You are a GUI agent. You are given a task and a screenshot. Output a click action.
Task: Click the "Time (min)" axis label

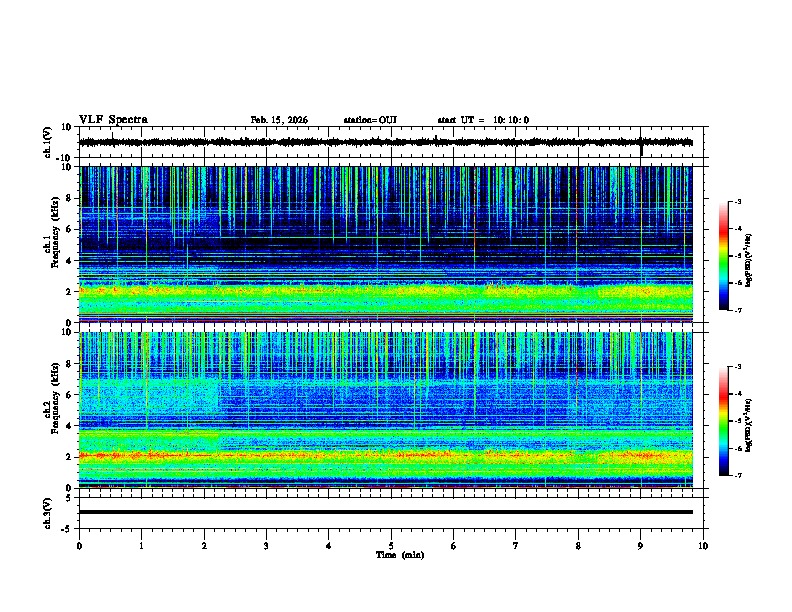click(x=400, y=555)
